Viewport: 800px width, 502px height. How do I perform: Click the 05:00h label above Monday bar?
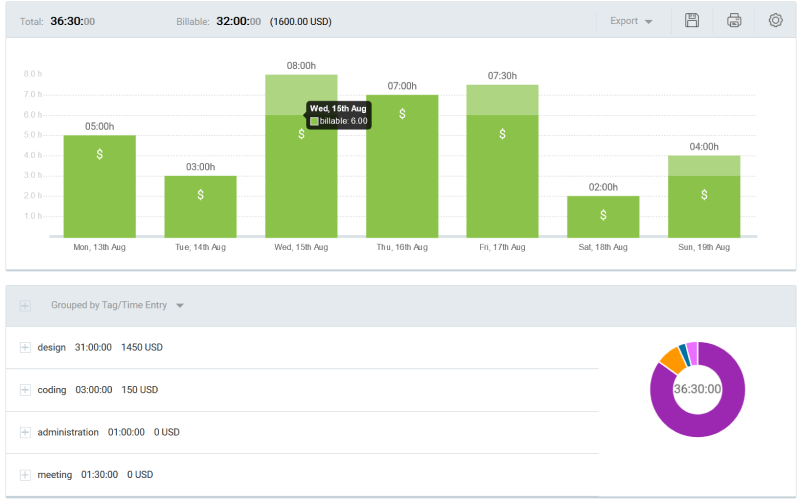(99, 127)
